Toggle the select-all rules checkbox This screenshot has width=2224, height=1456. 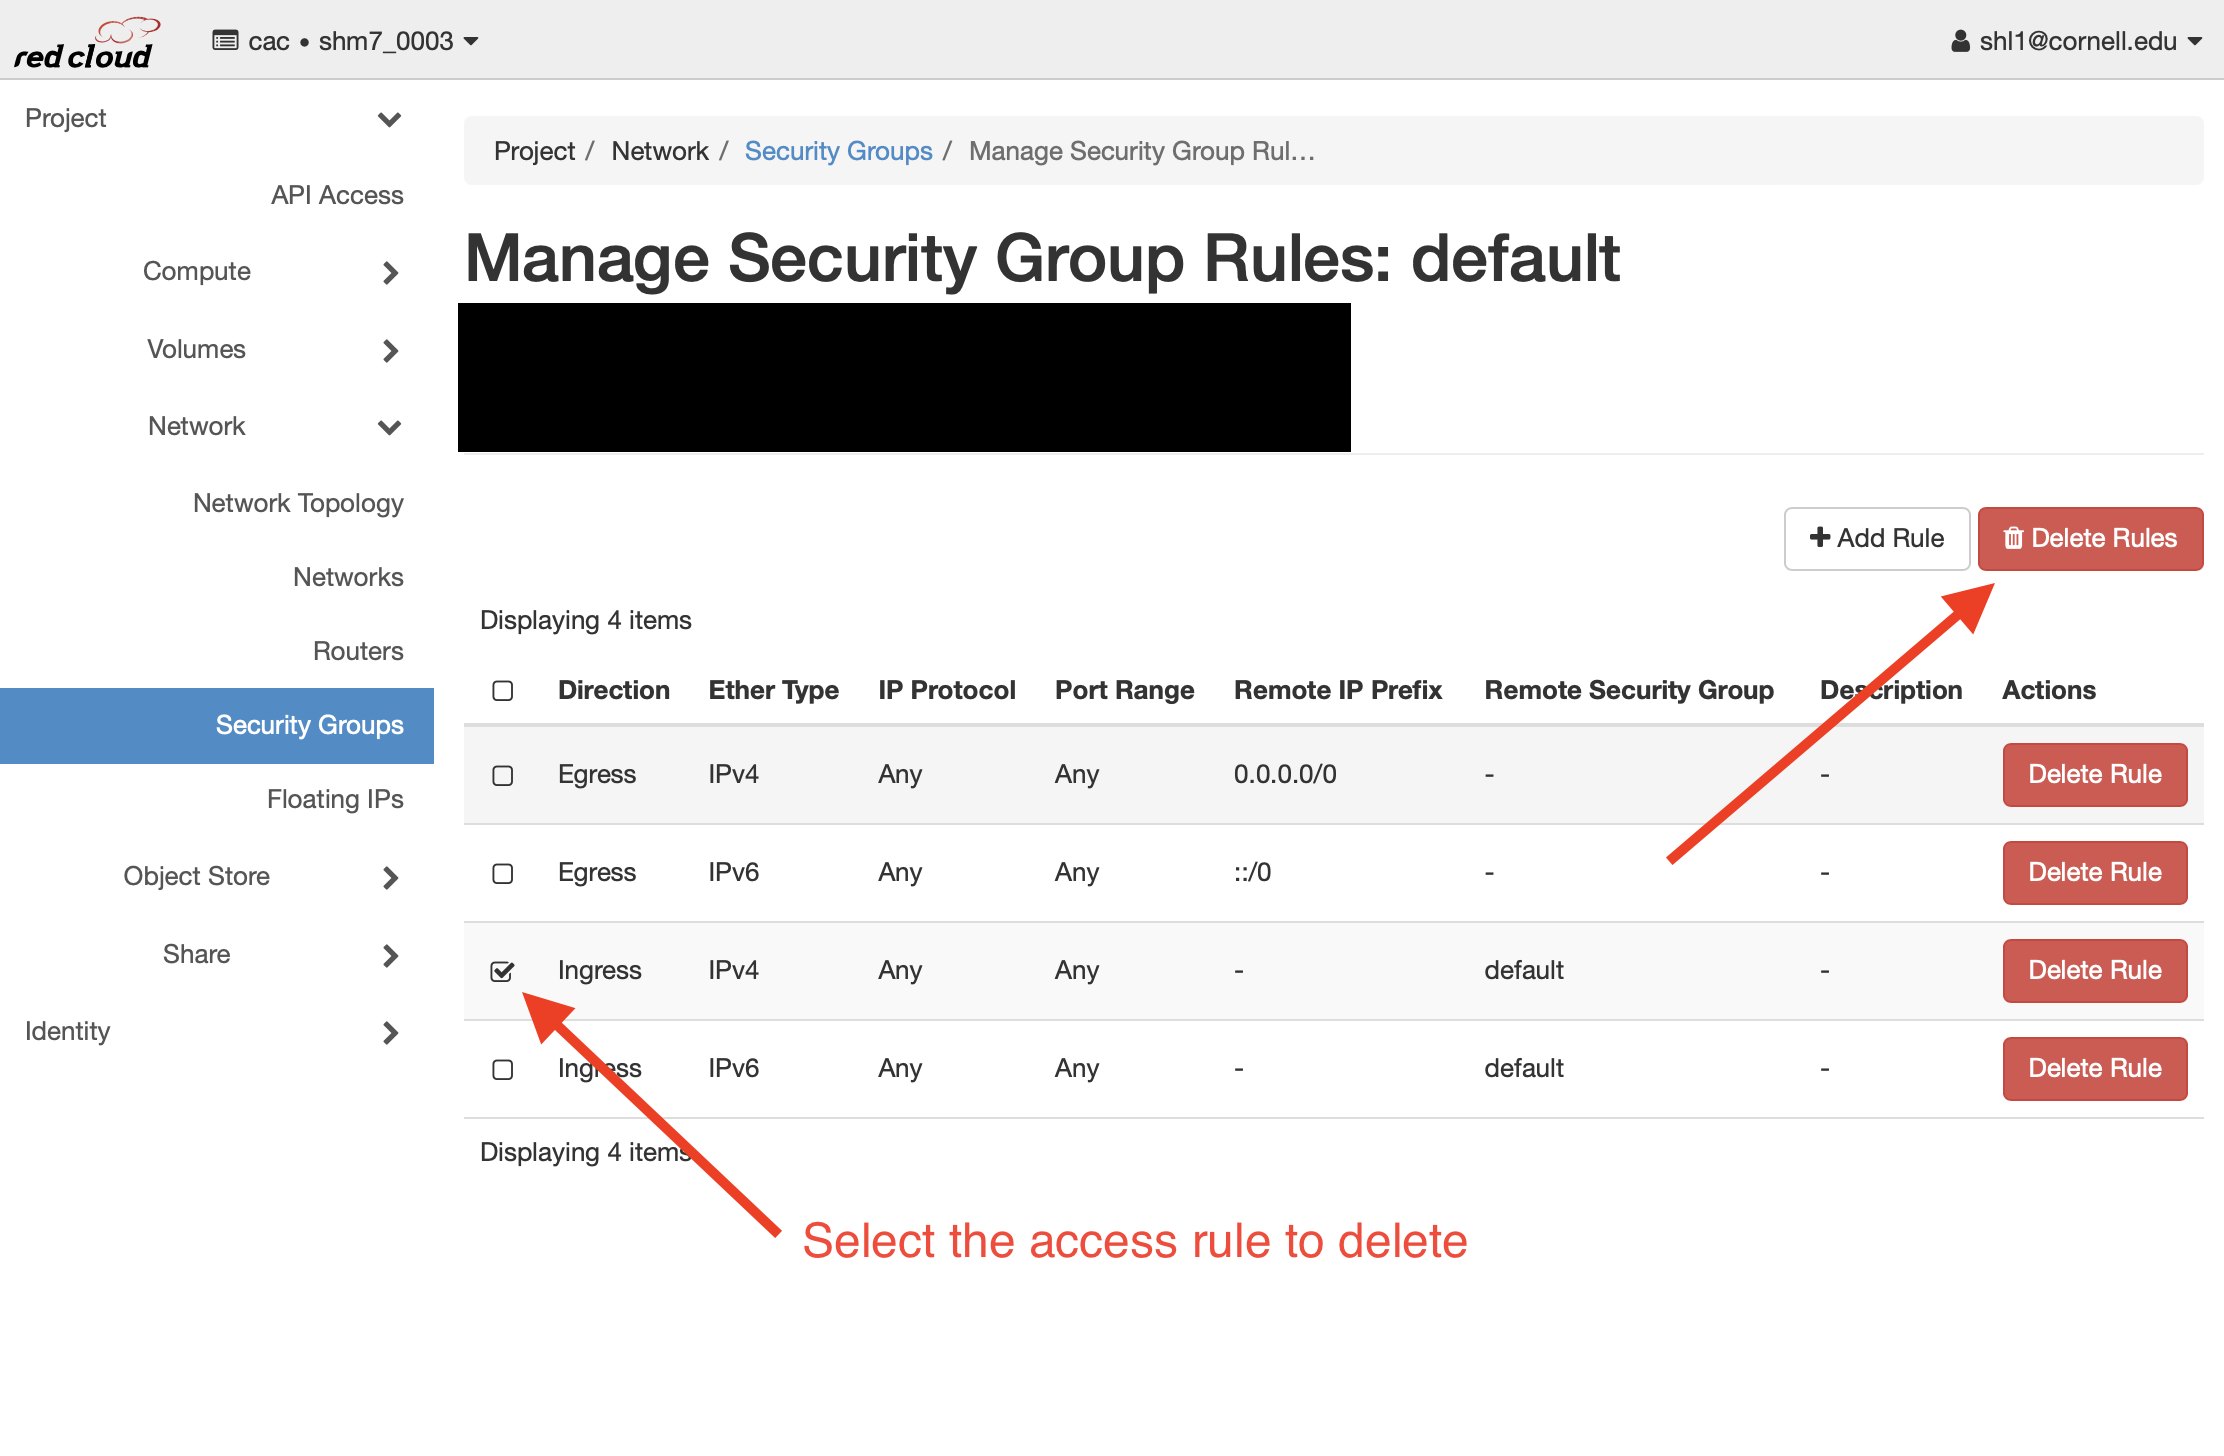pos(503,691)
